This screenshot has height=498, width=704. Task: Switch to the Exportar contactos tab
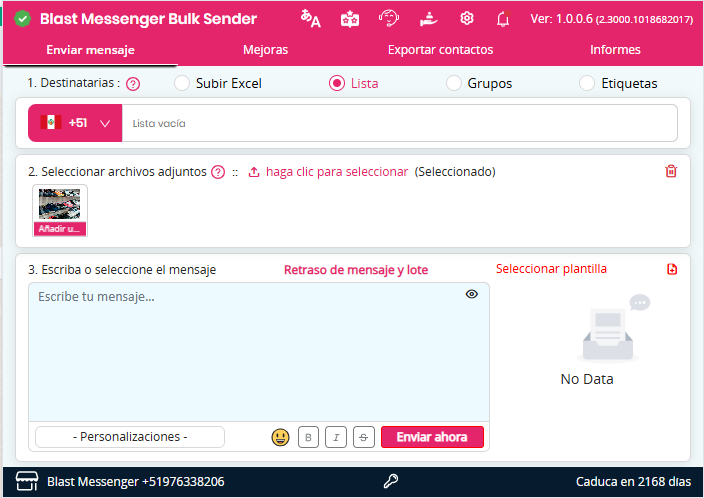(440, 50)
